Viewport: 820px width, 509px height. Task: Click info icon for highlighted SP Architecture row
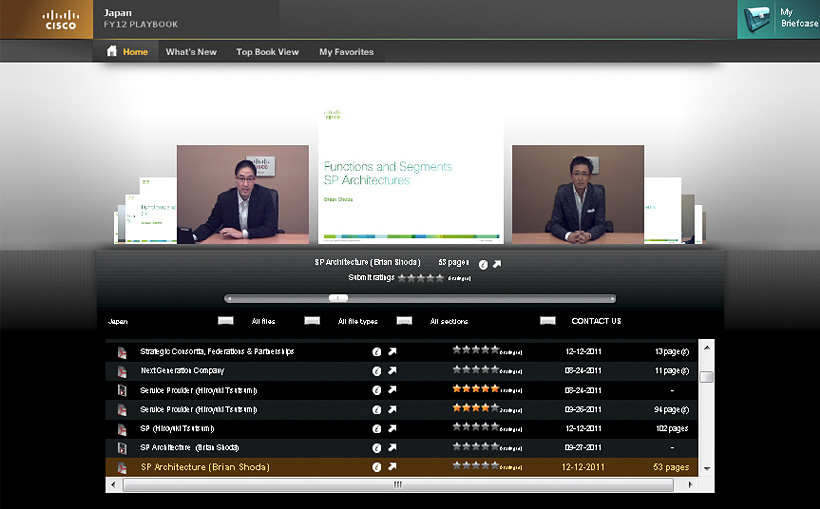tap(377, 467)
